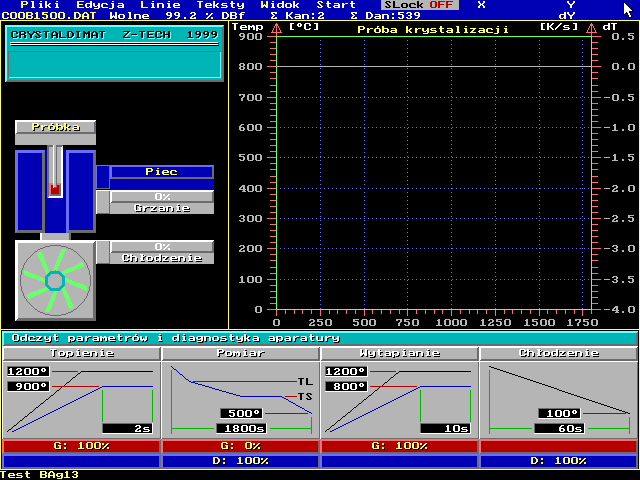
Task: Click the cooling fan icon
Action: (56, 280)
